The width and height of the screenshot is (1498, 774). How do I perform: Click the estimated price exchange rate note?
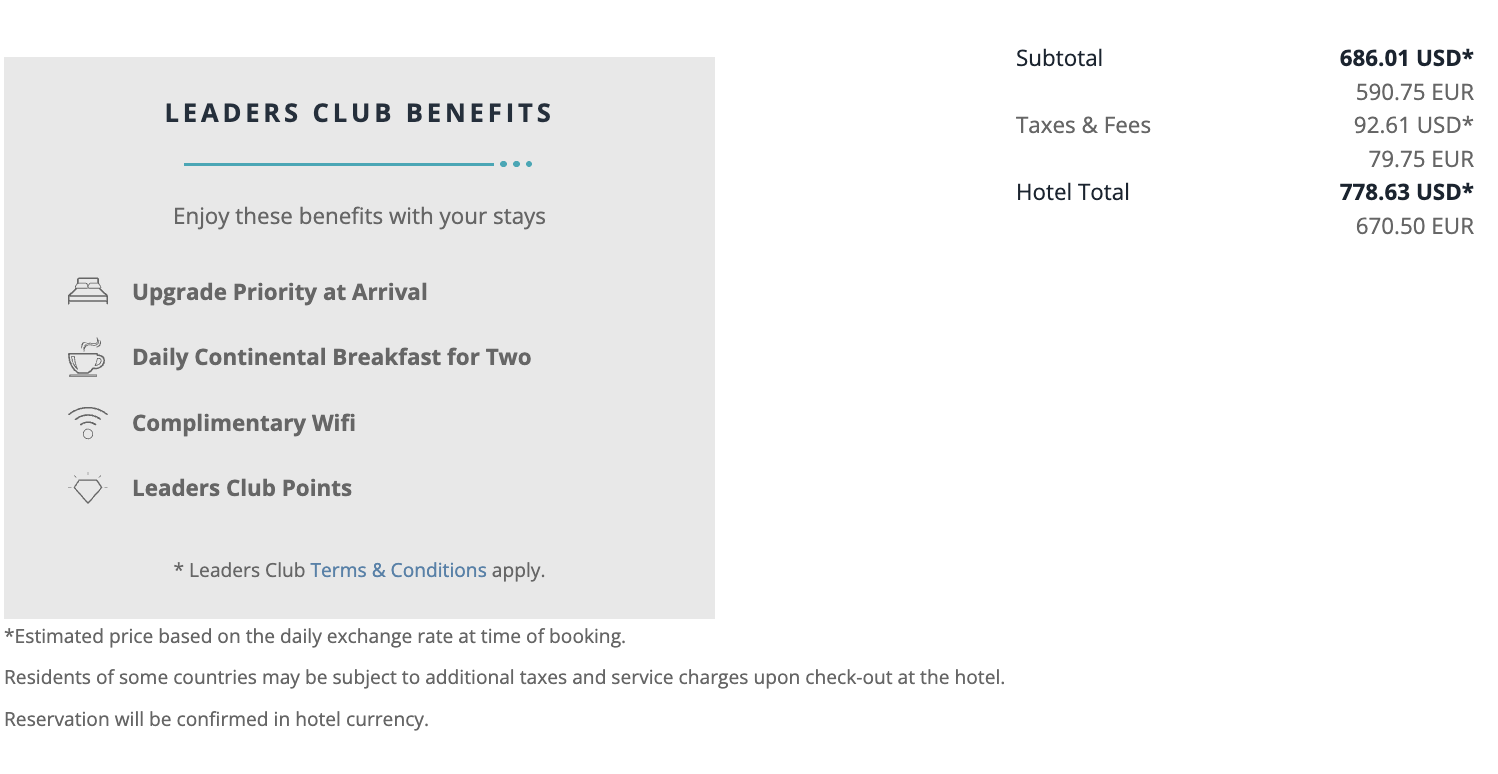(x=315, y=636)
